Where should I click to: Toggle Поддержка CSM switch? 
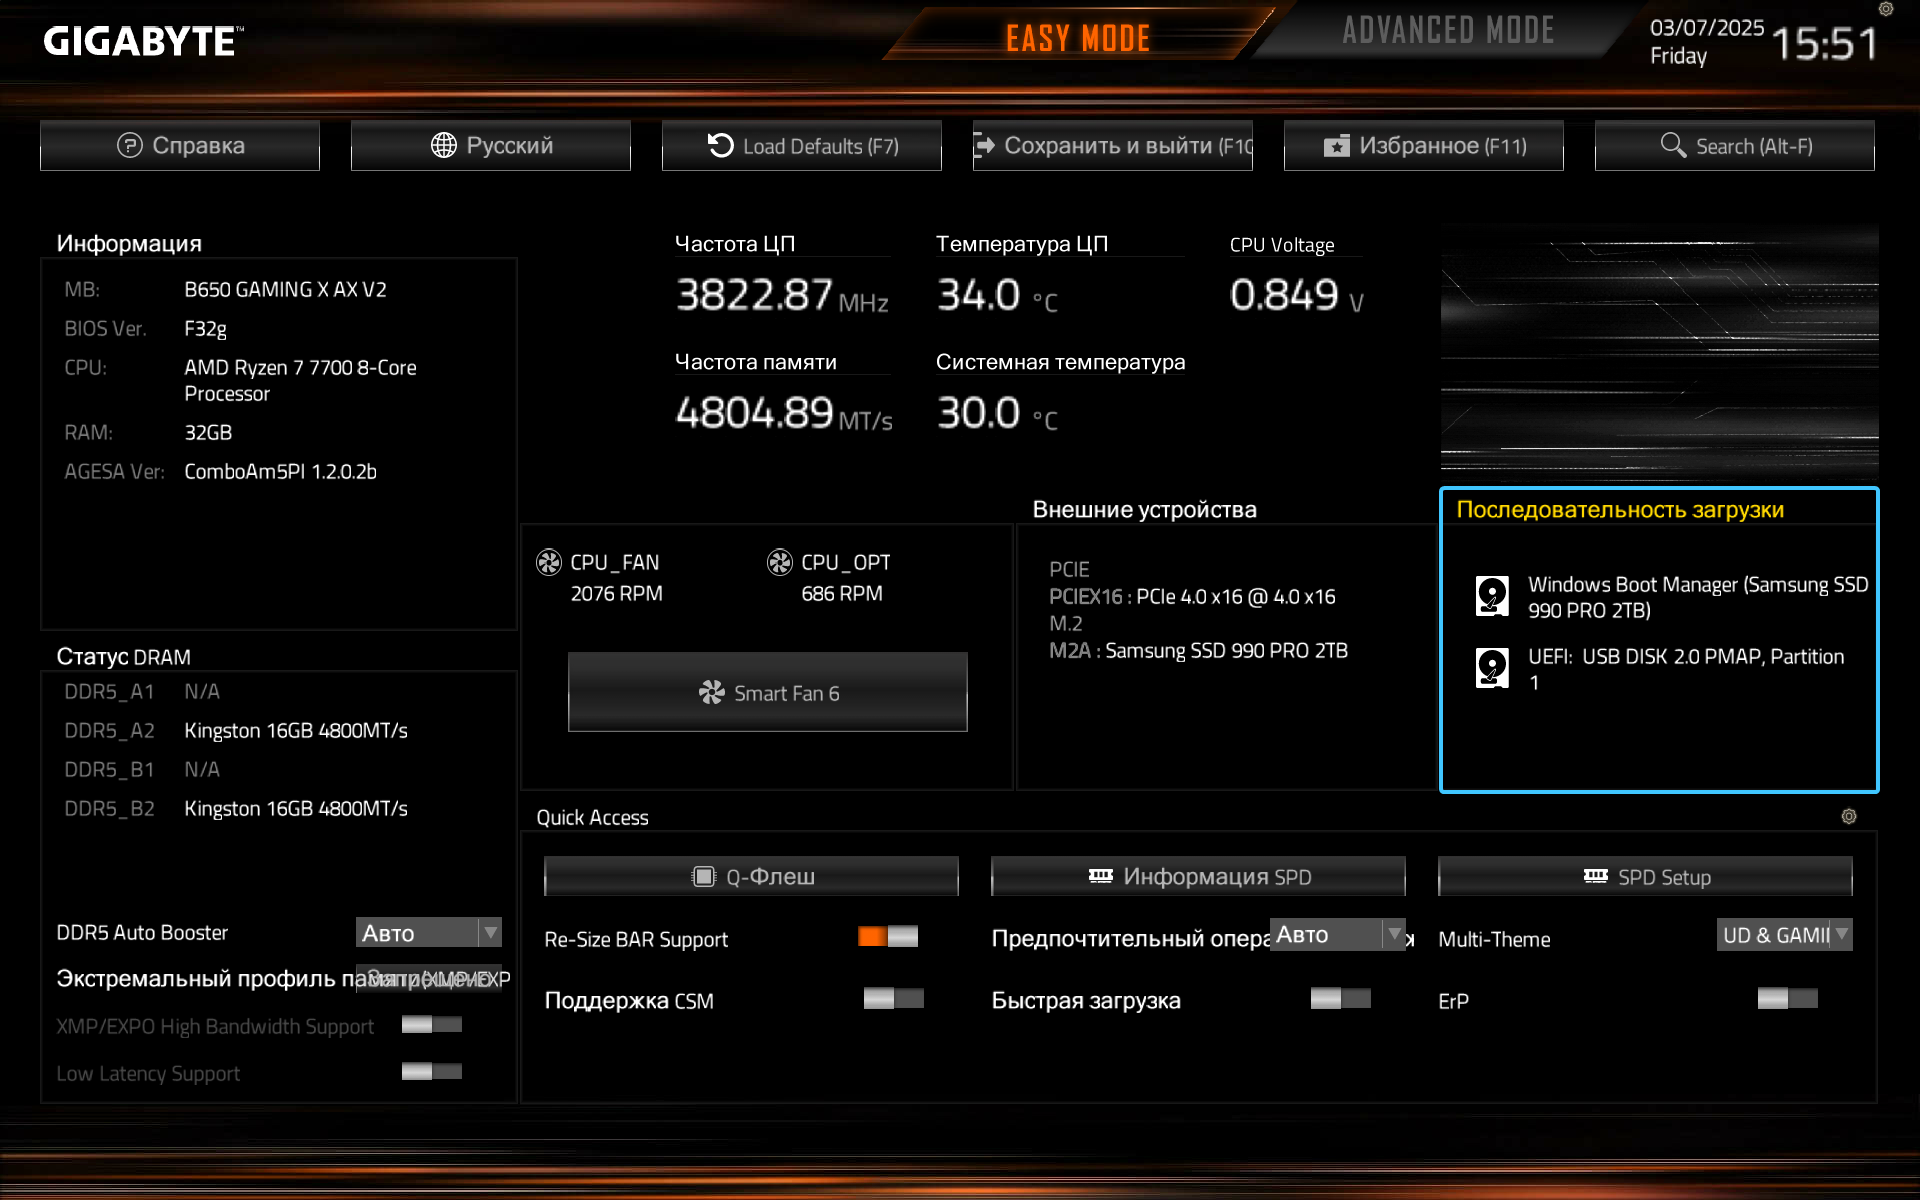coord(894,999)
